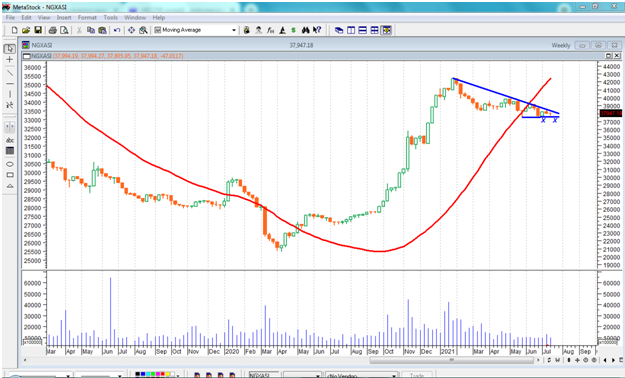Toggle the tile windows horizontally icon
The height and width of the screenshot is (378, 625).
click(x=363, y=30)
